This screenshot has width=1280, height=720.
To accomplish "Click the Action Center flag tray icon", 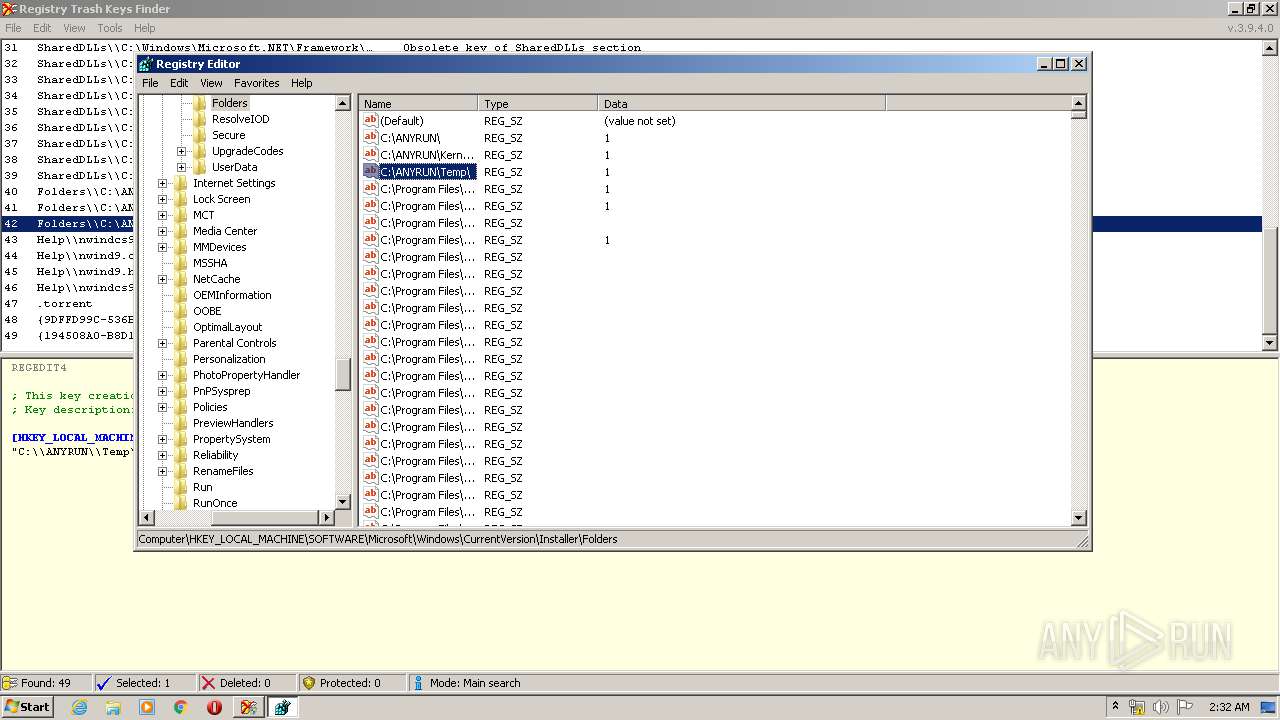I will (1185, 707).
